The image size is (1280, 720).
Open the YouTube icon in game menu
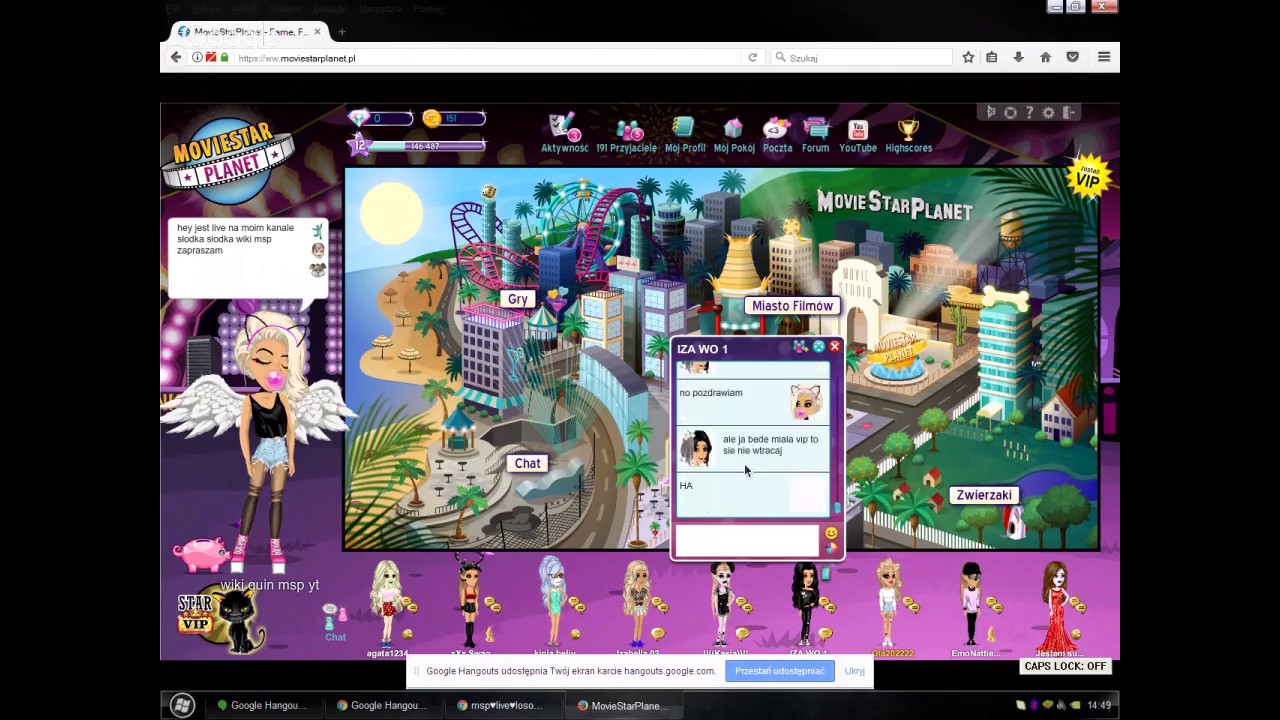coord(858,134)
